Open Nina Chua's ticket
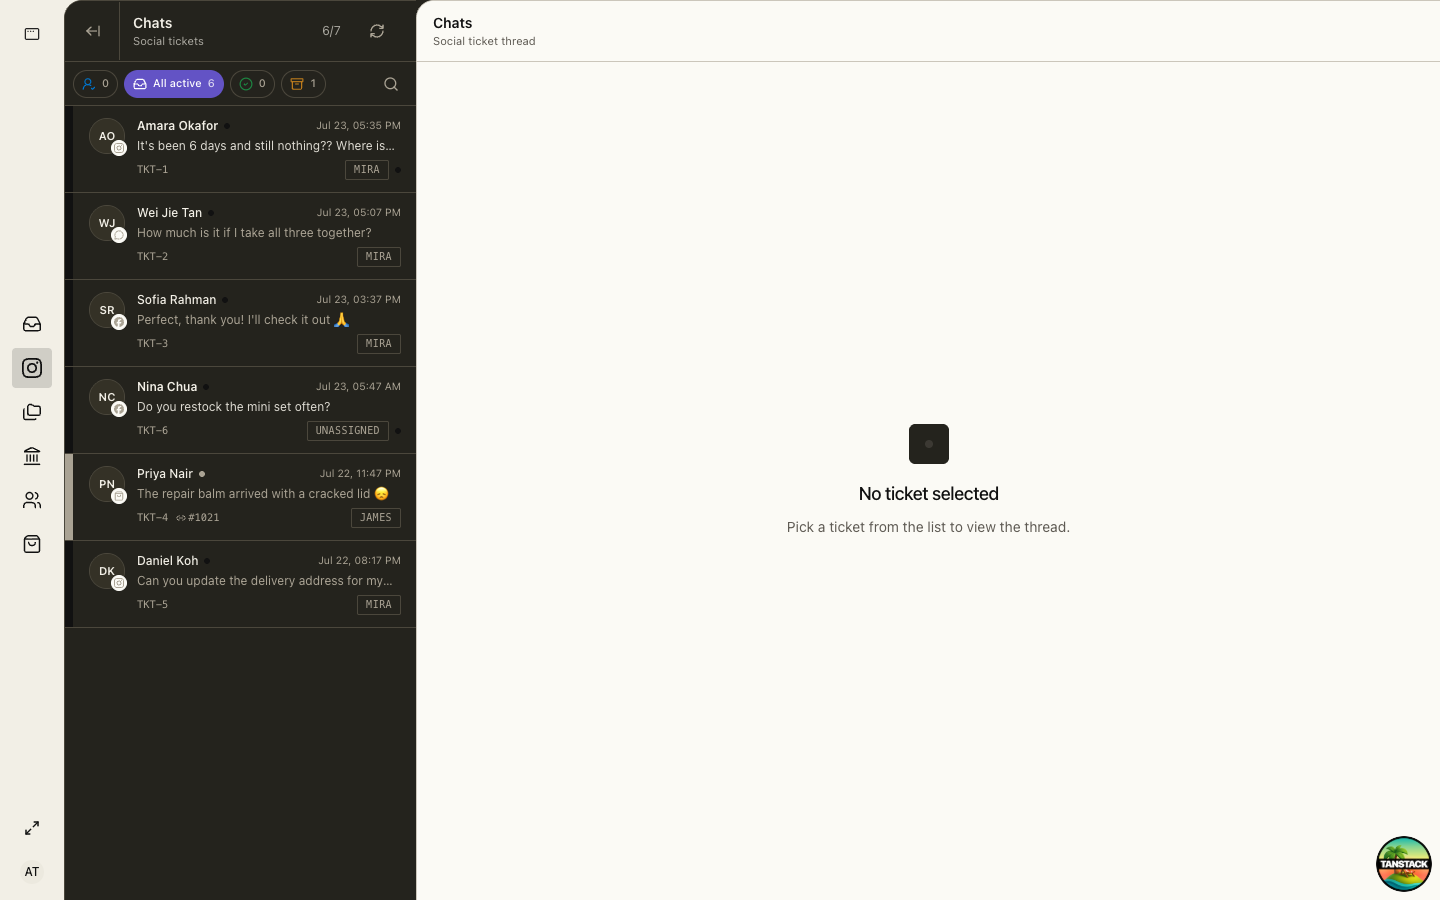The image size is (1440, 900). point(240,410)
